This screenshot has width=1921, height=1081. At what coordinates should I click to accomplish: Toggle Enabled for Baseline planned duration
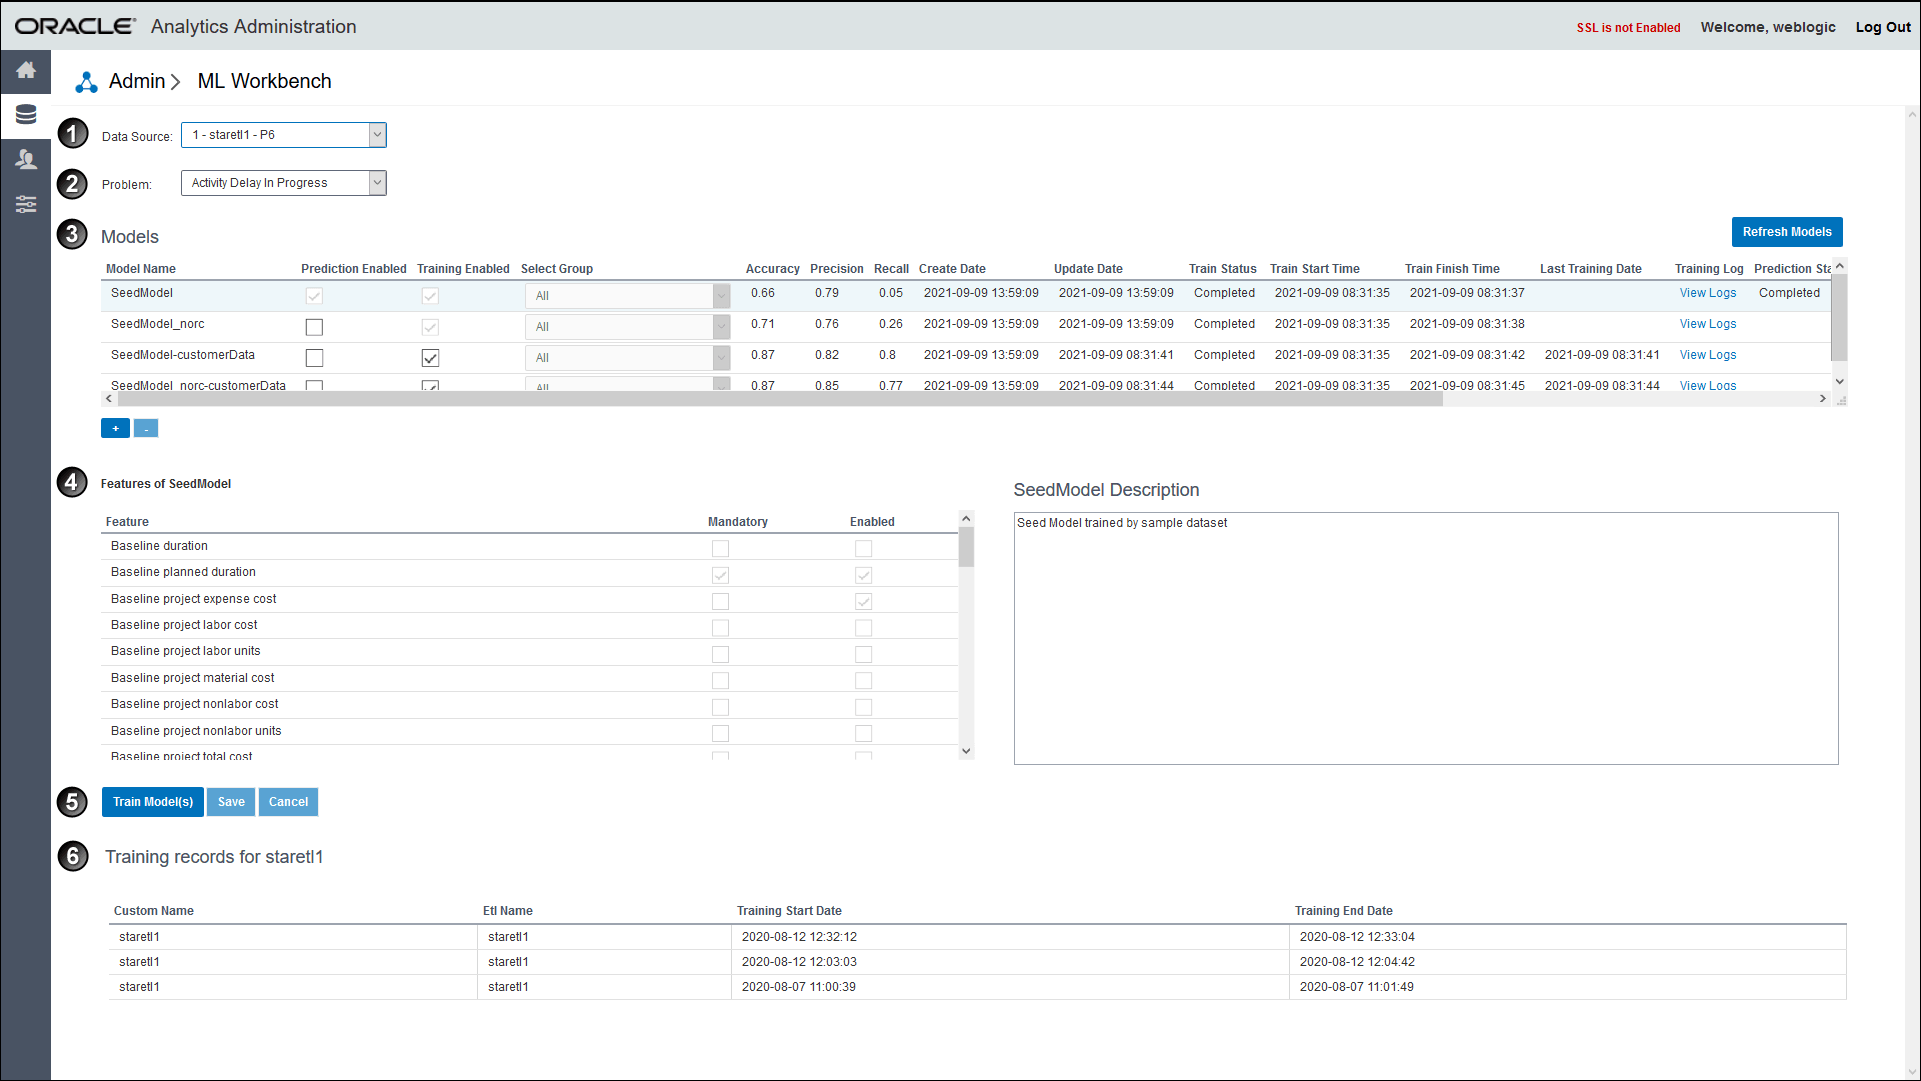click(863, 575)
